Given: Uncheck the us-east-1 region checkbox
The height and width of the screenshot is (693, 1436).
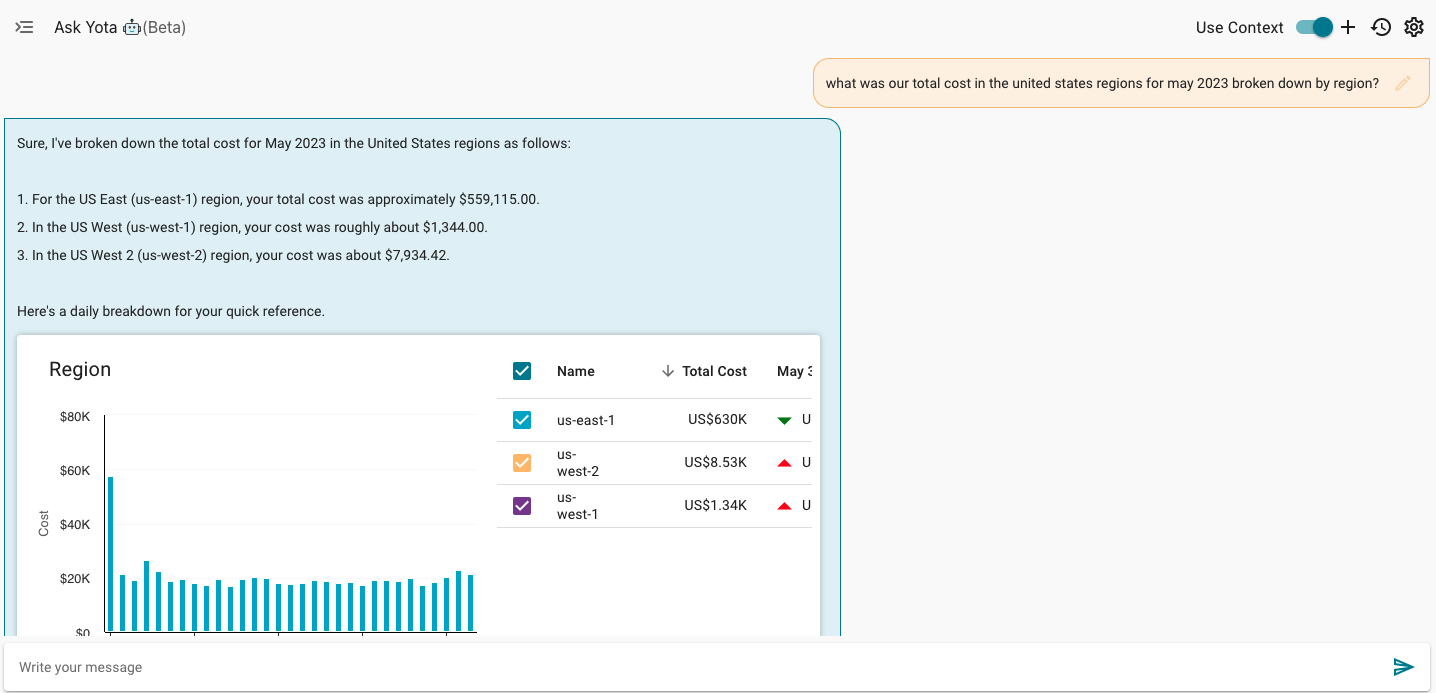Looking at the screenshot, I should pyautogui.click(x=522, y=420).
